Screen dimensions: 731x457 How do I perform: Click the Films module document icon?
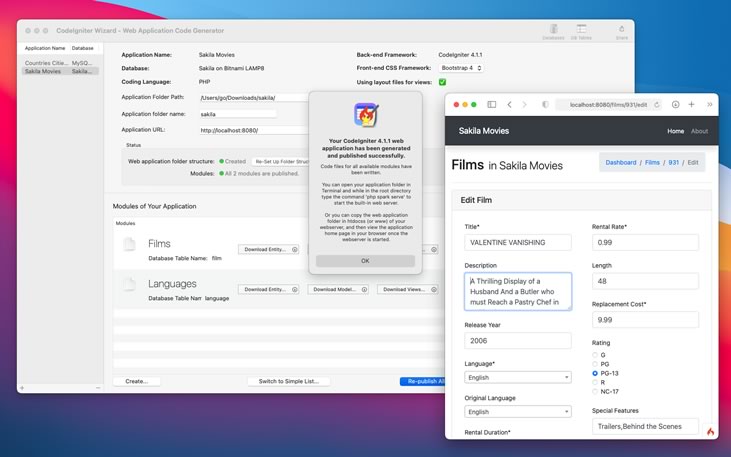(129, 244)
